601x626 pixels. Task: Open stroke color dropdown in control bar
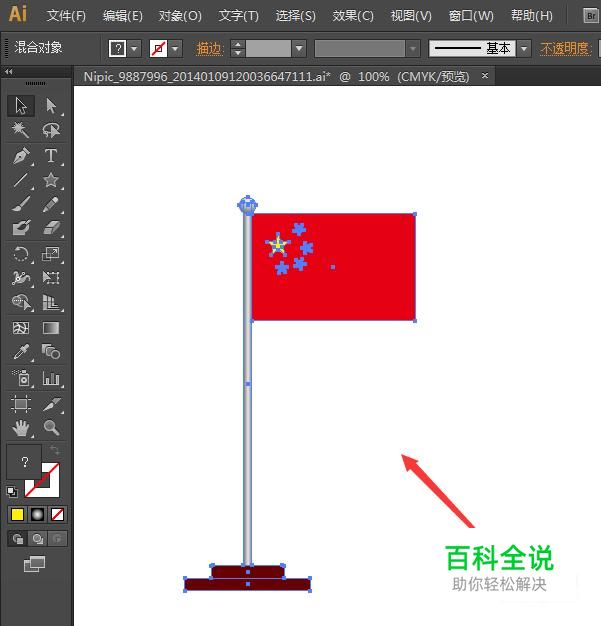[175, 49]
